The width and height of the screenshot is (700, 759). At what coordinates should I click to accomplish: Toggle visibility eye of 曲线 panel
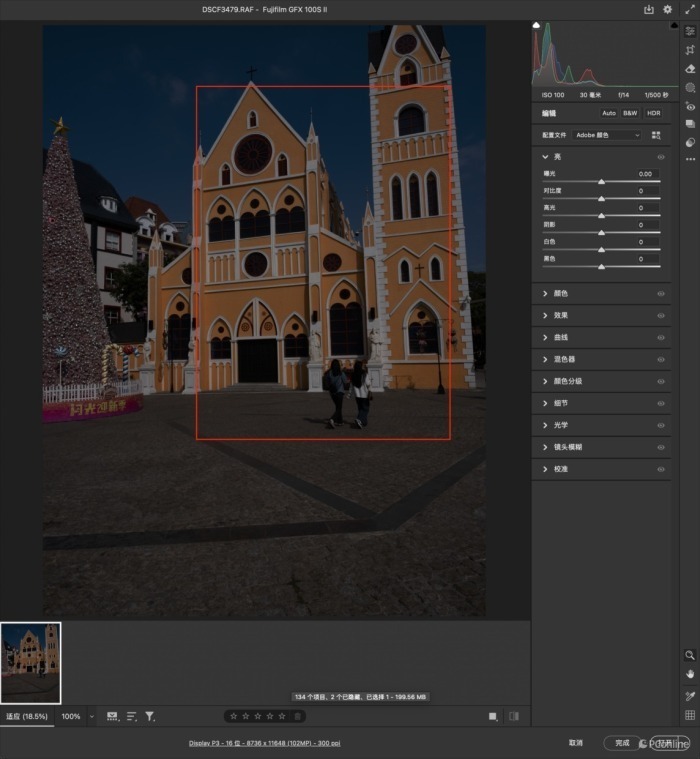click(661, 337)
